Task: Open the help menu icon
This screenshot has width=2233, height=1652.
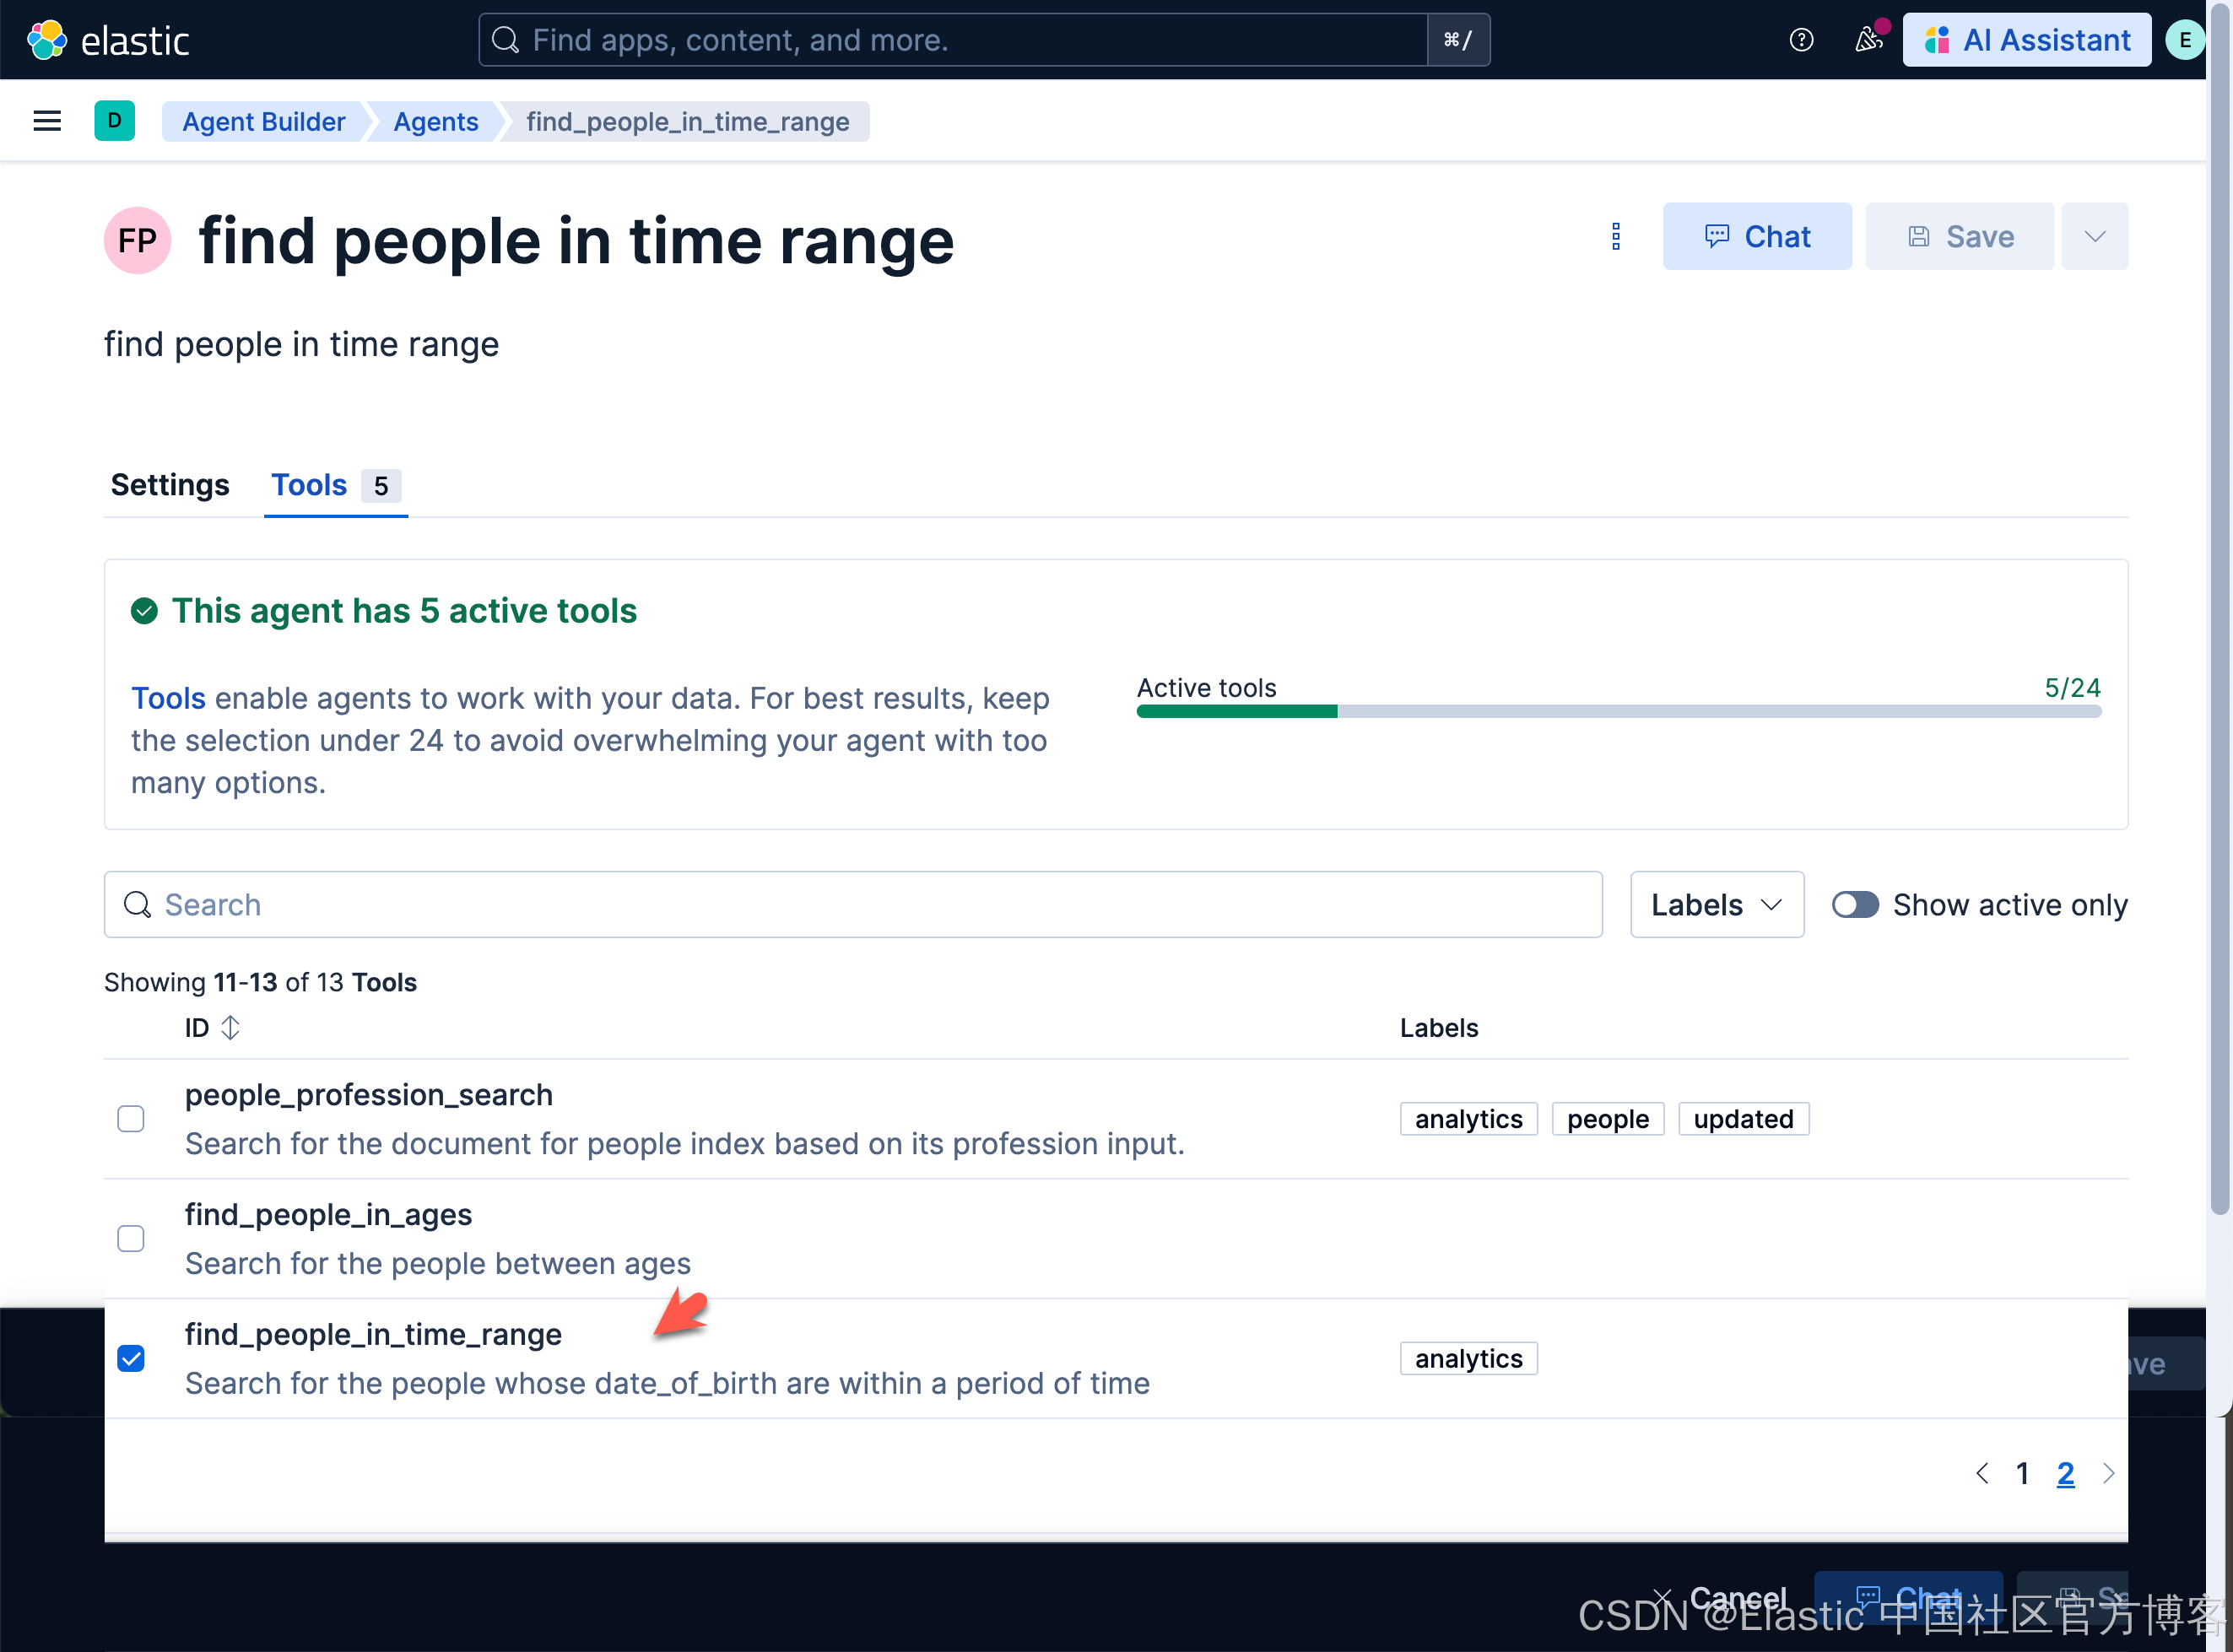Action: pyautogui.click(x=1801, y=40)
